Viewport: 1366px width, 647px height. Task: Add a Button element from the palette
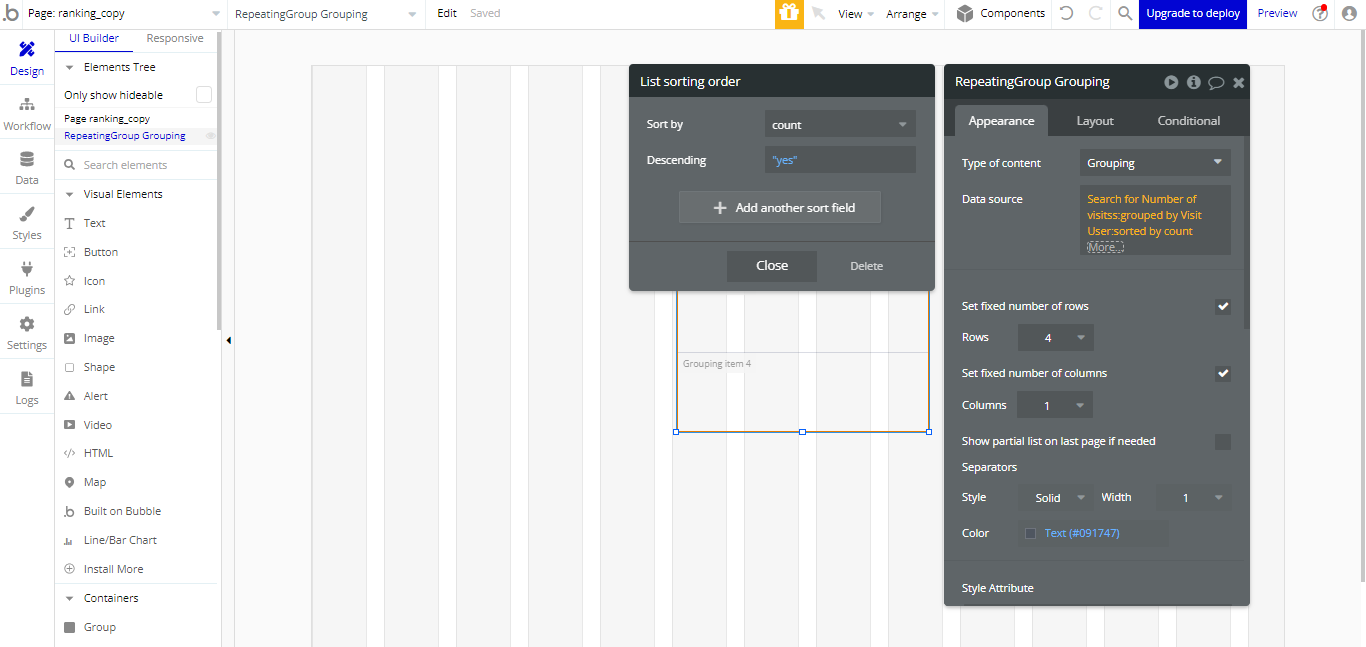(101, 252)
